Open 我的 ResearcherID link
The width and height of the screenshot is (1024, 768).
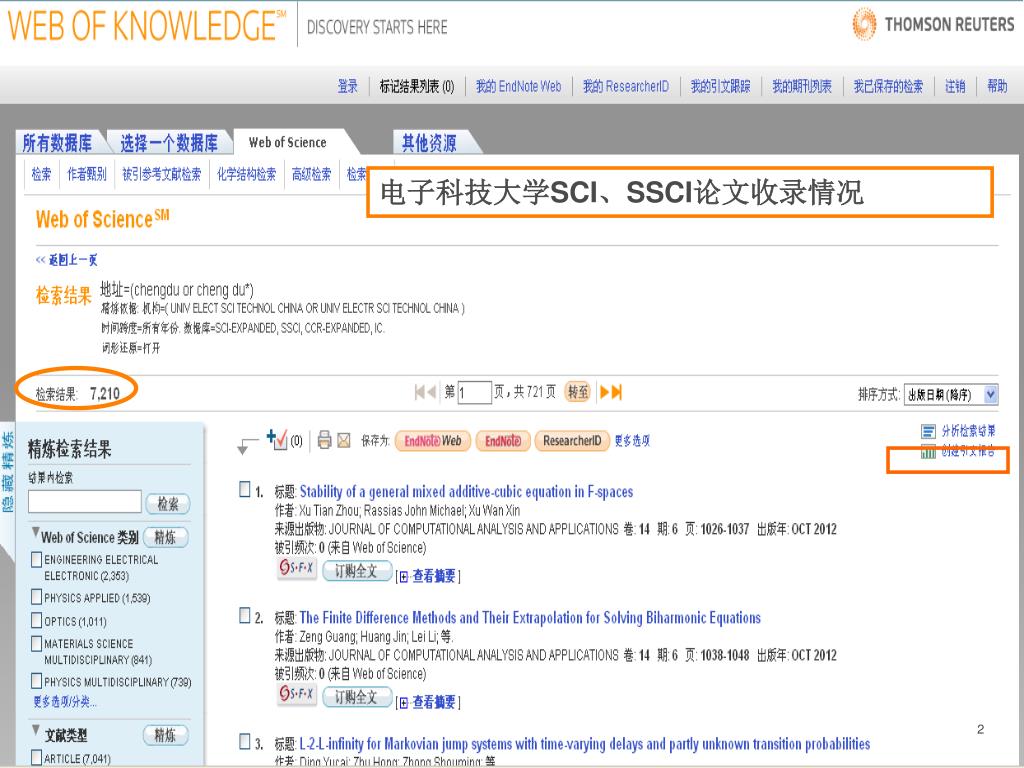click(x=626, y=86)
